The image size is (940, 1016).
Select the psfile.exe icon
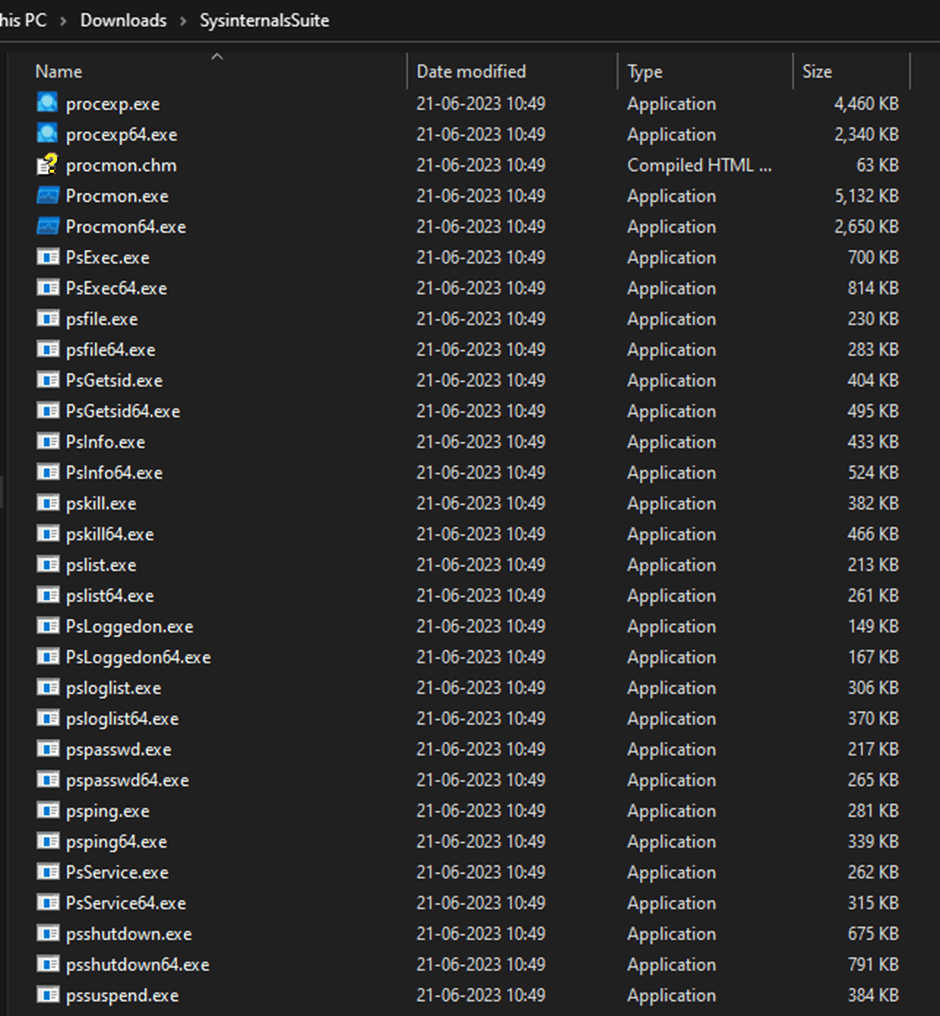point(47,318)
